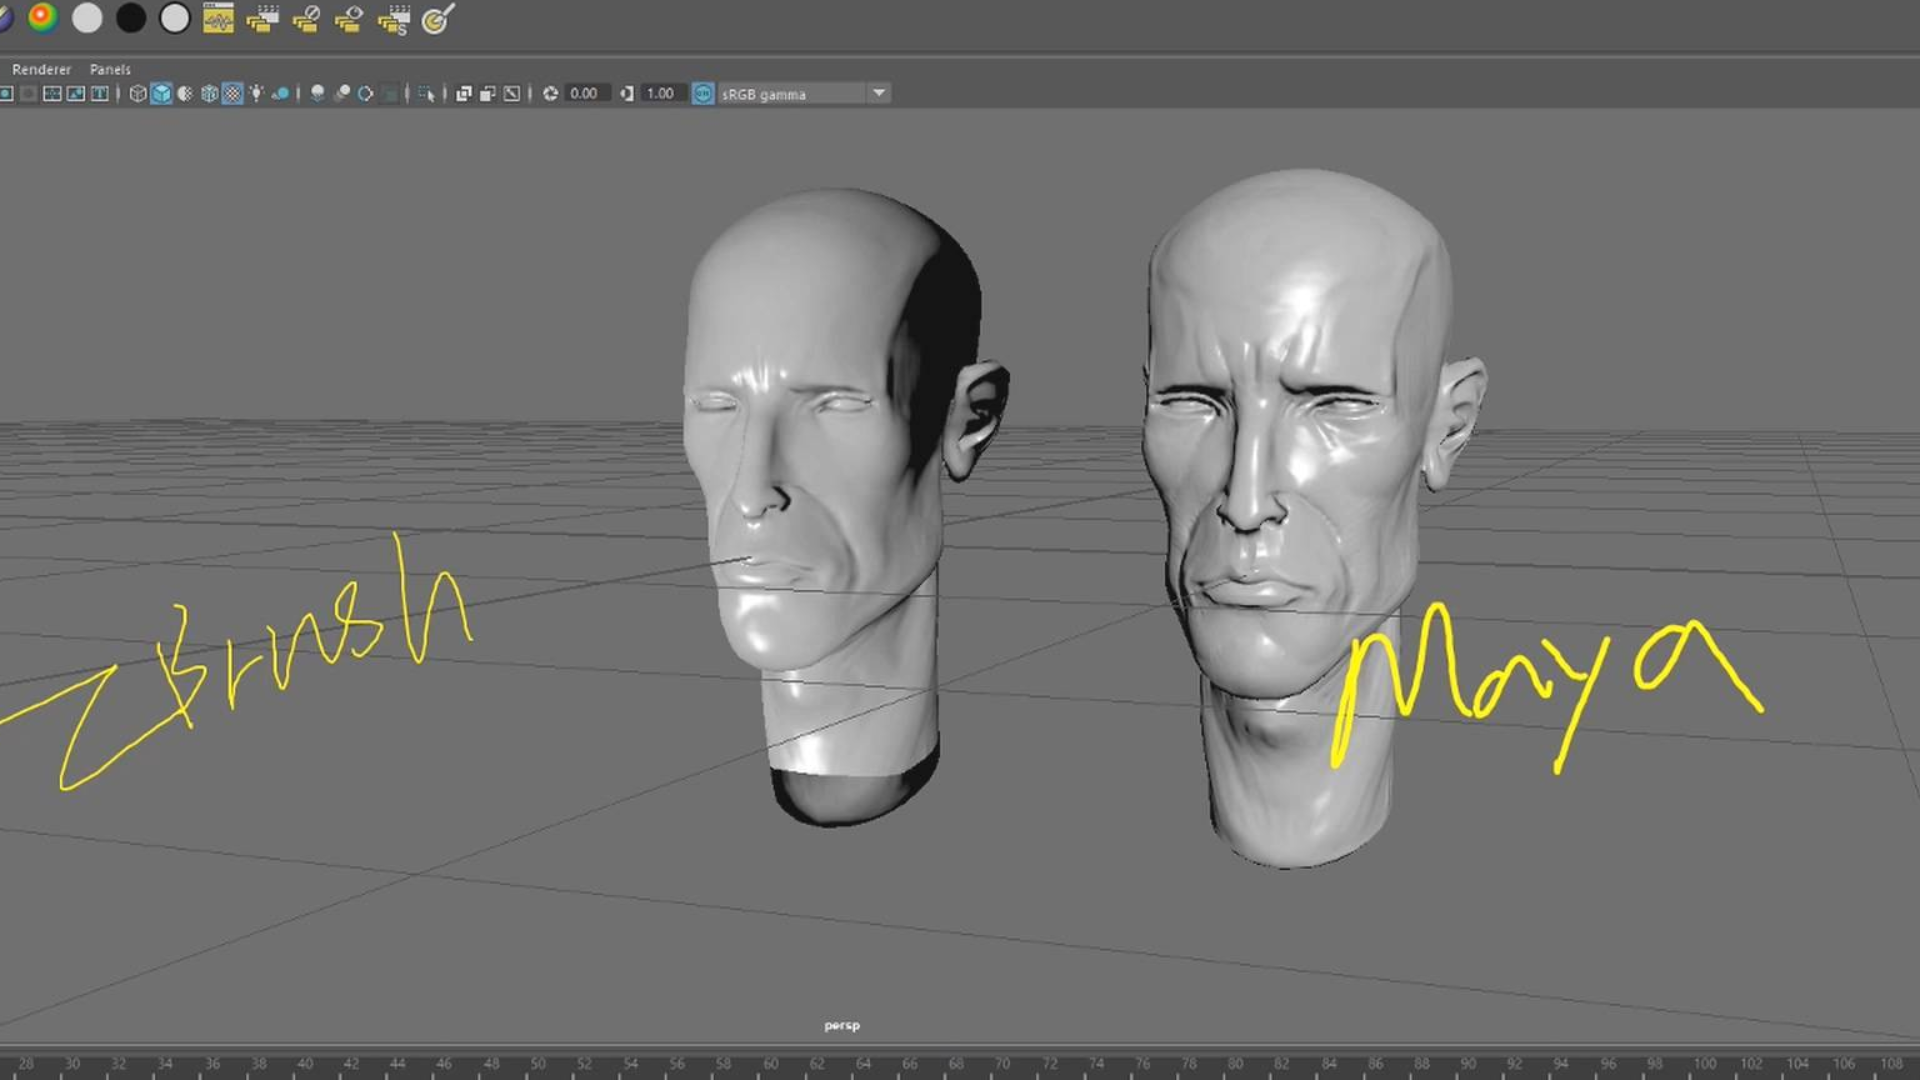The width and height of the screenshot is (1920, 1080).
Task: Click the yellow layers with eye shelf icon
Action: 349,18
